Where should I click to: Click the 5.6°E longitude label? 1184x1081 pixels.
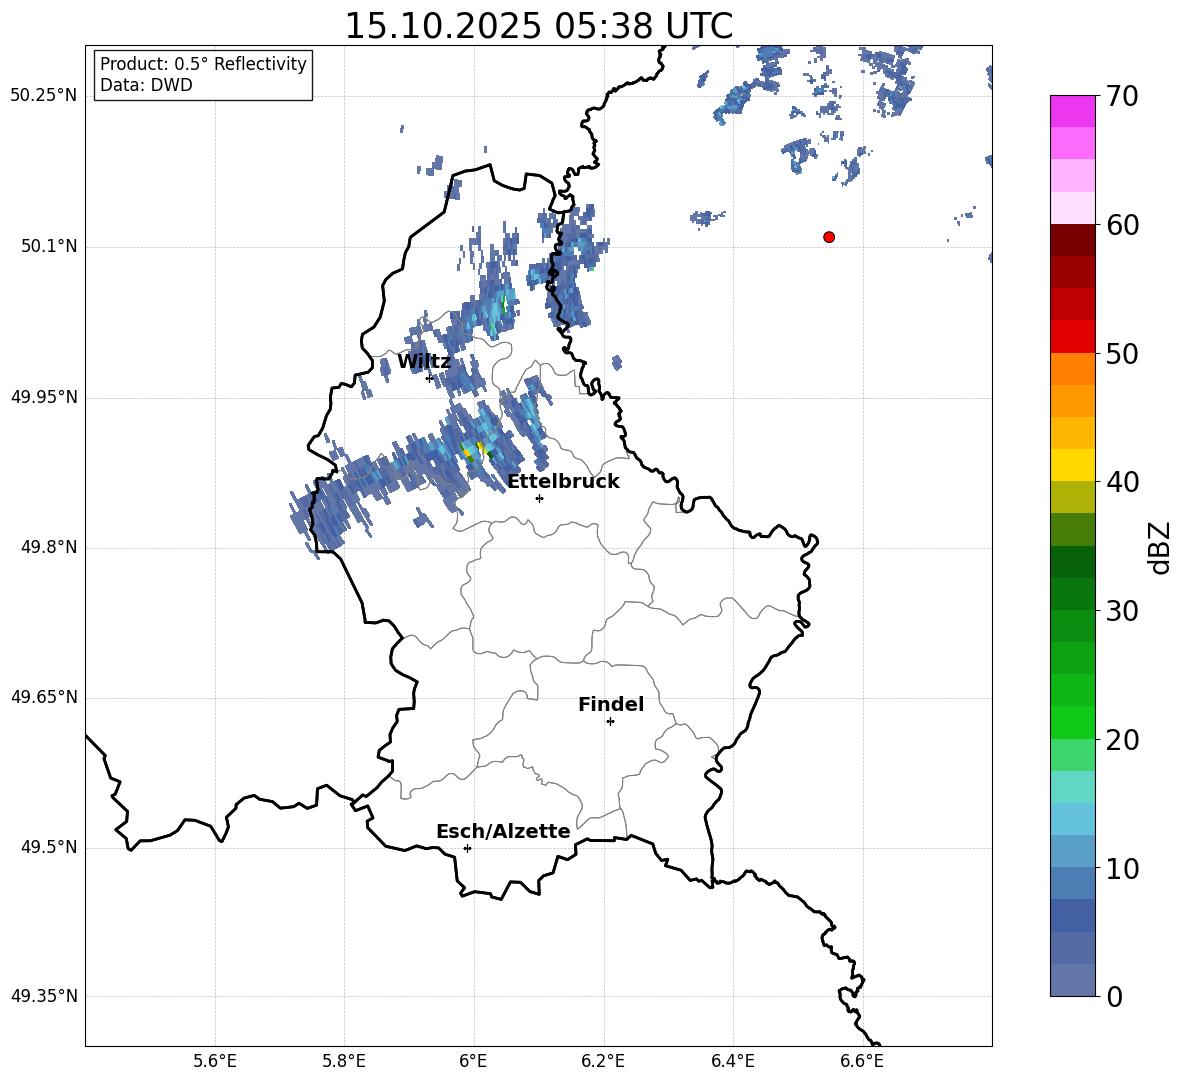(215, 1061)
